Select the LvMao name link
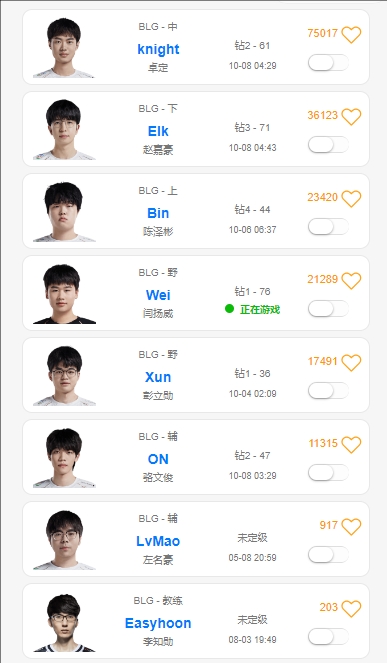Image resolution: width=387 pixels, height=663 pixels. [x=158, y=541]
